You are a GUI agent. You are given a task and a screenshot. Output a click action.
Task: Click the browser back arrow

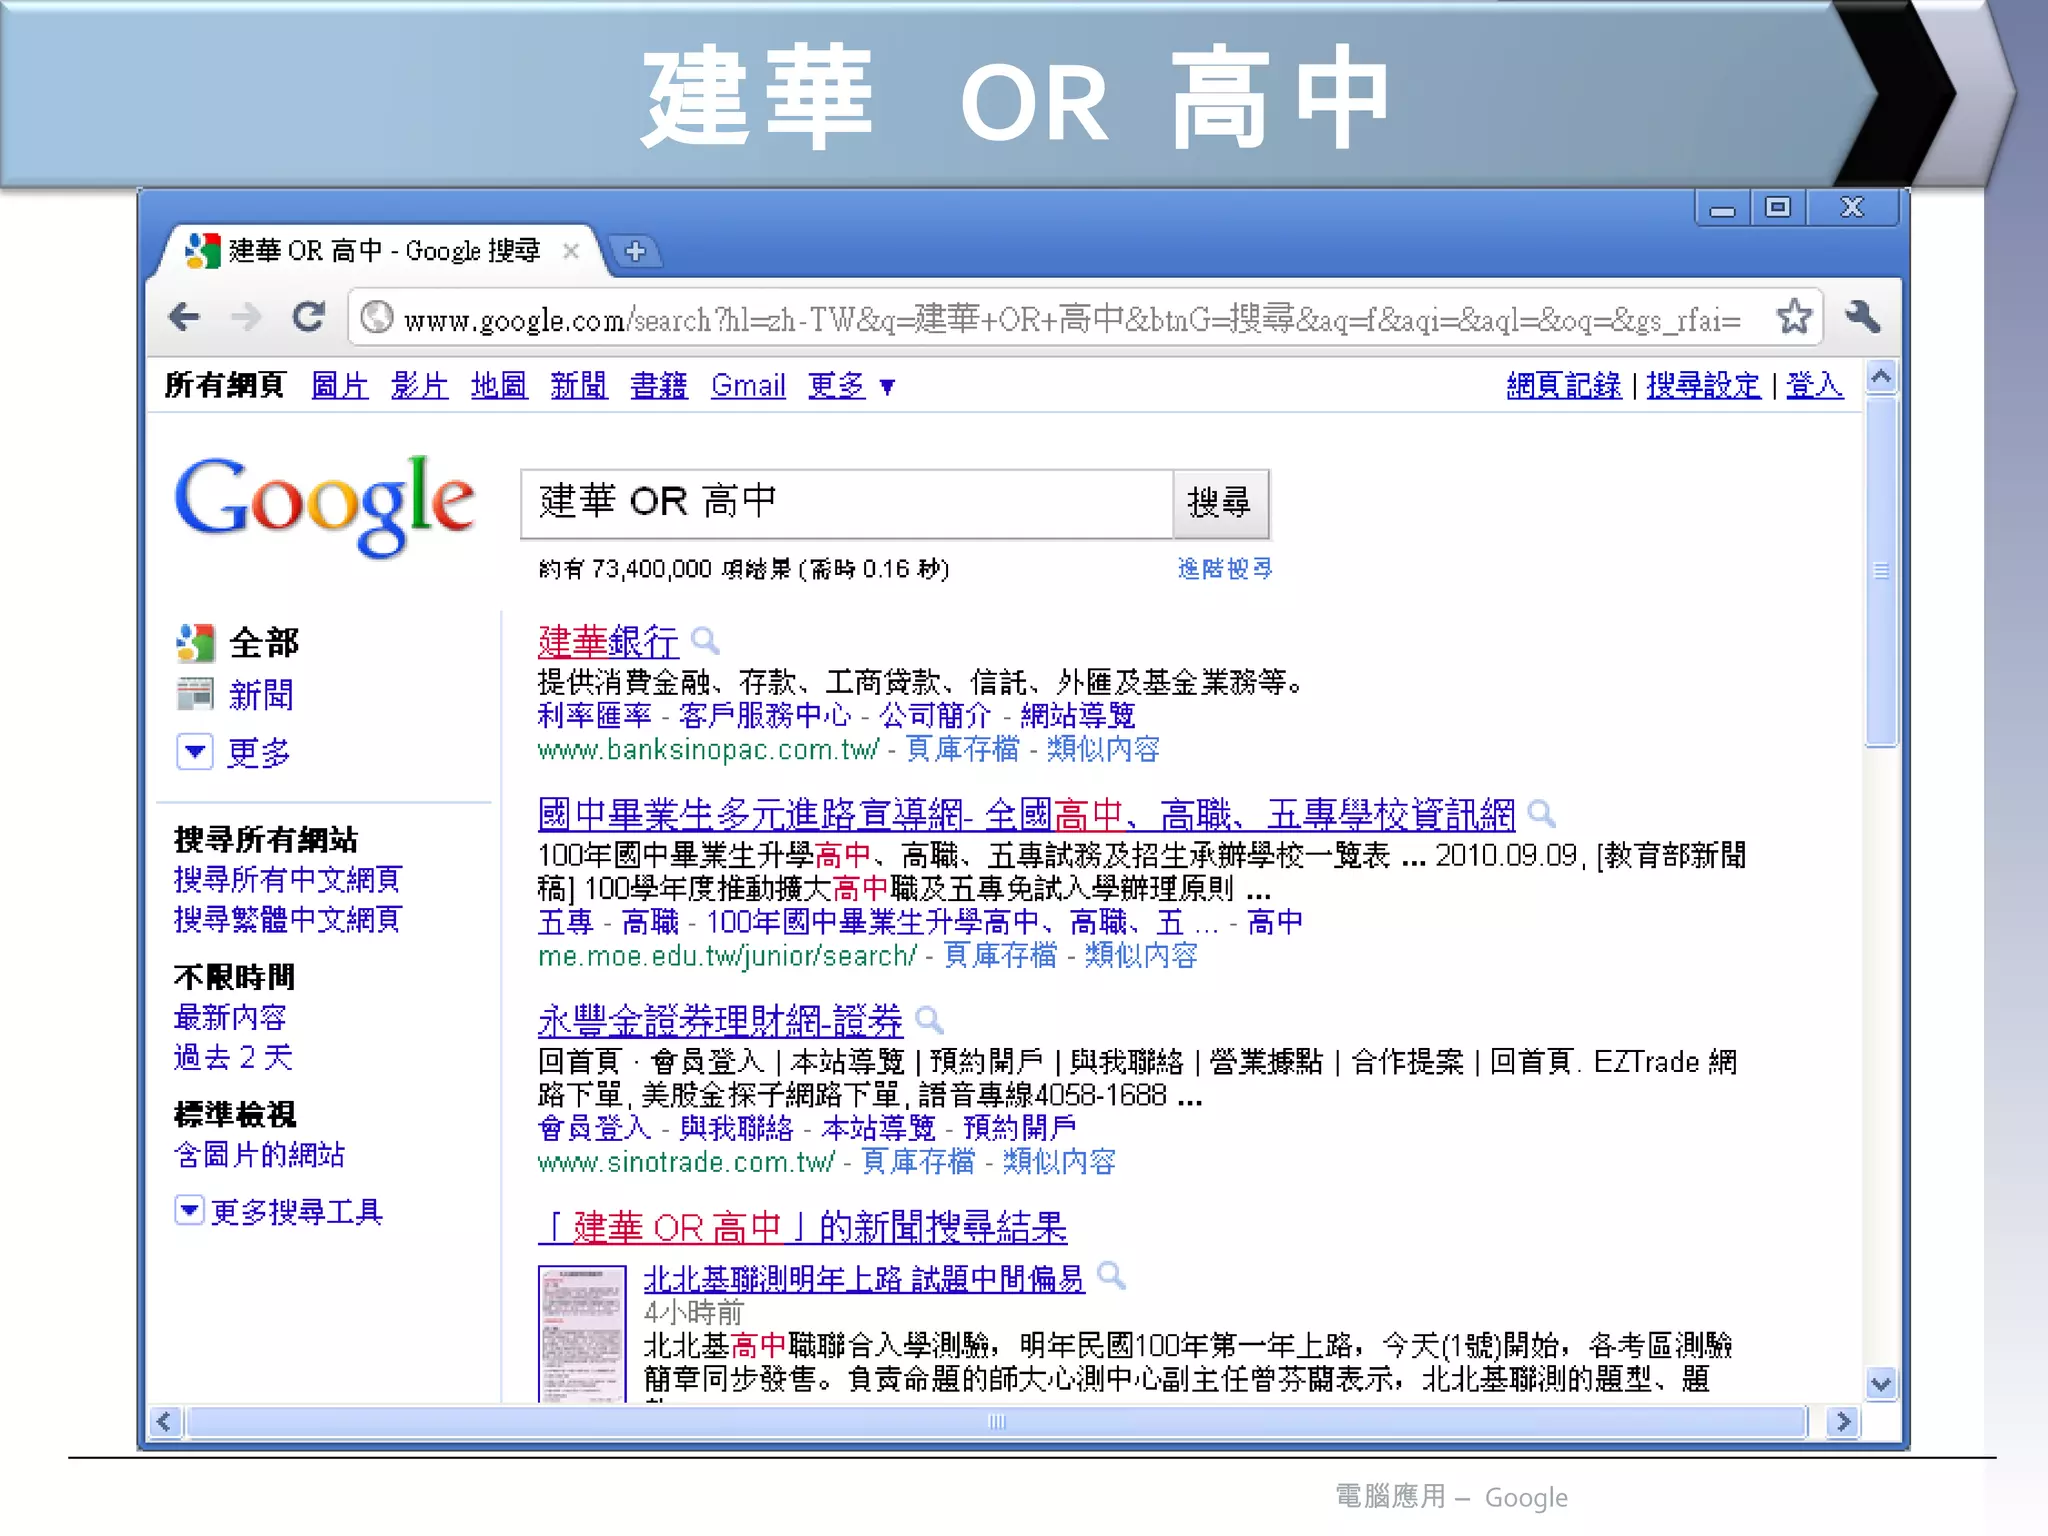pyautogui.click(x=184, y=318)
